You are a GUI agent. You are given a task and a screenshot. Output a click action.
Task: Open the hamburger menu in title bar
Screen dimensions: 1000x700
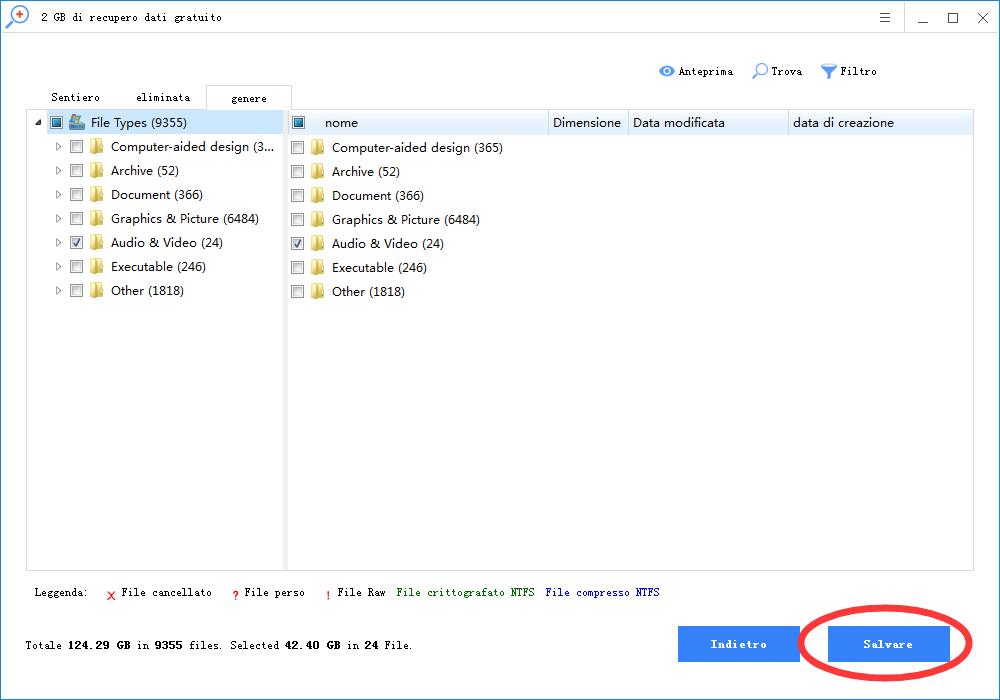click(885, 18)
